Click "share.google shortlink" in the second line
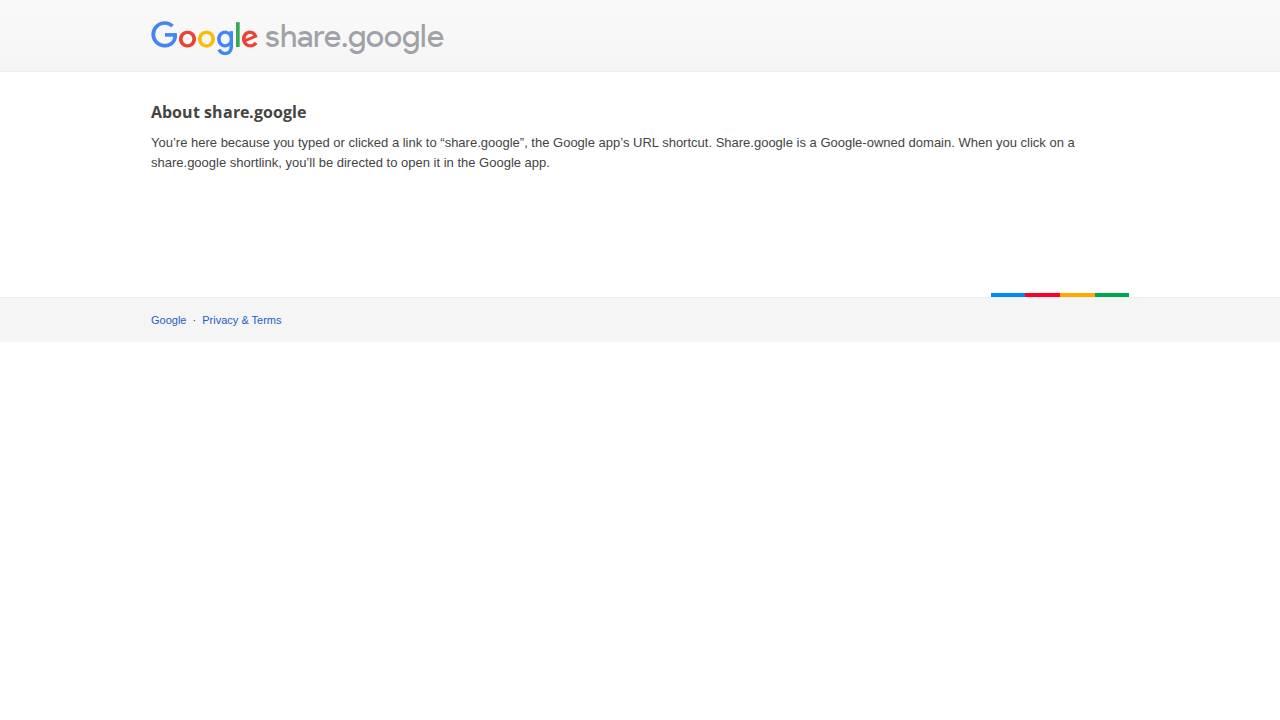The height and width of the screenshot is (720, 1280). (215, 163)
